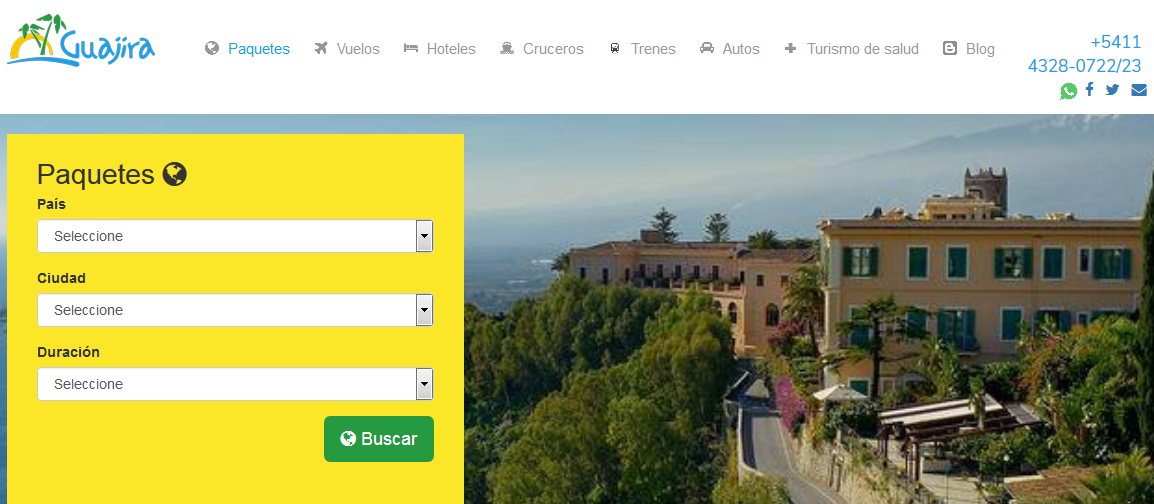The image size is (1154, 504).
Task: Open the Twitter bird icon
Action: pyautogui.click(x=1112, y=90)
